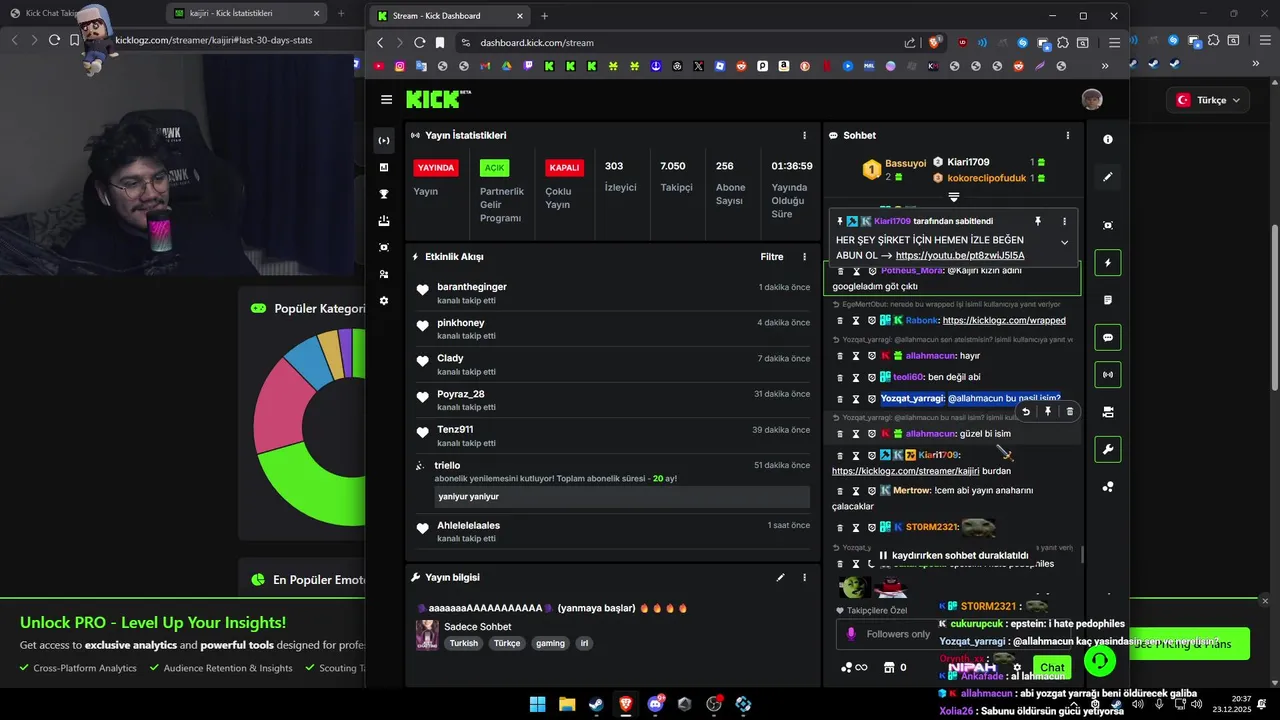
Task: Open new tab in Kick Dashboard window
Action: click(x=545, y=16)
